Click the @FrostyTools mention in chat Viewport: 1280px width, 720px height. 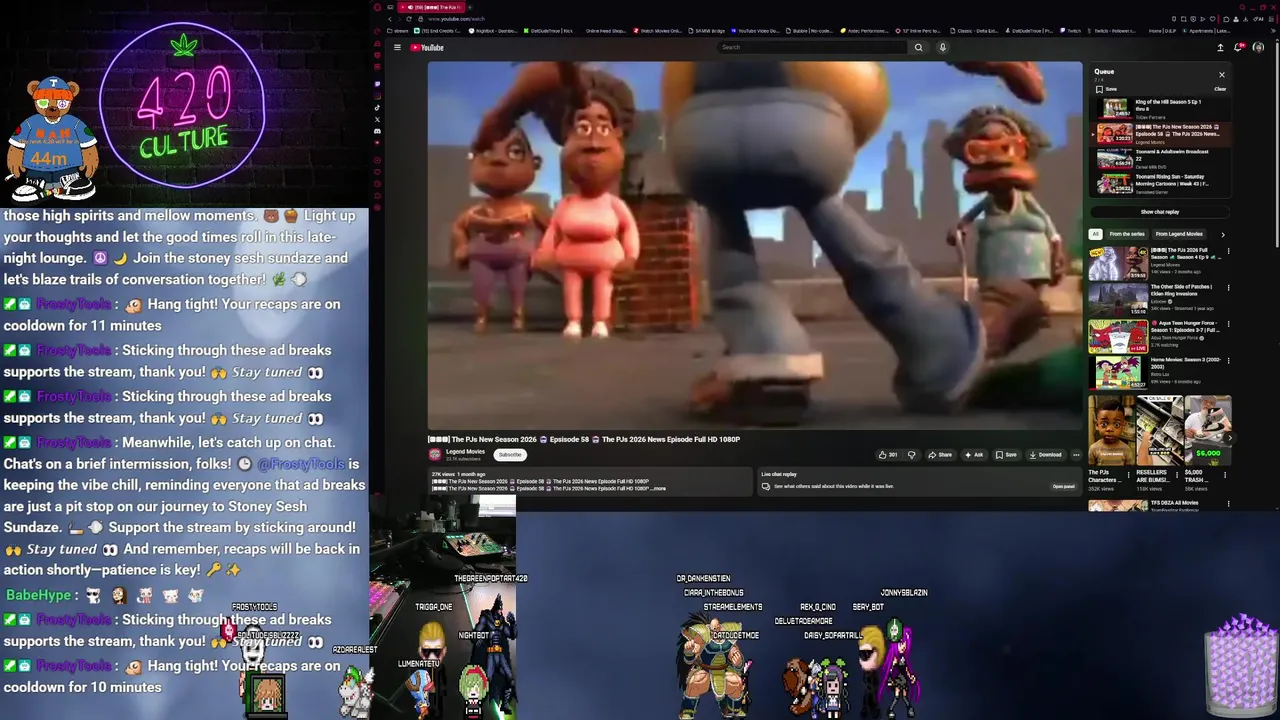301,464
